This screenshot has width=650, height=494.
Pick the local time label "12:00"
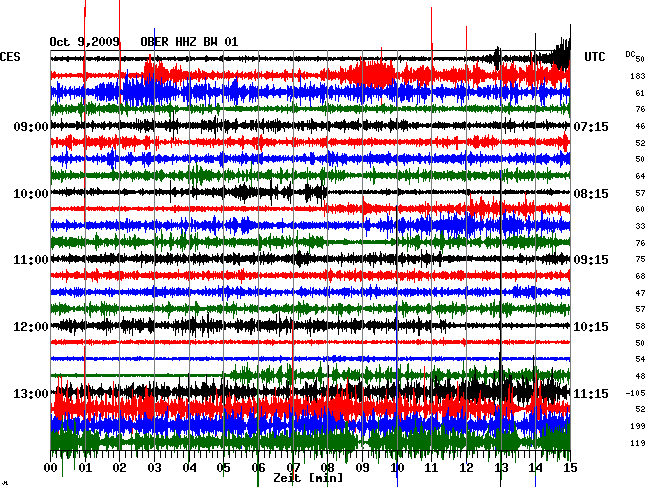tap(31, 327)
